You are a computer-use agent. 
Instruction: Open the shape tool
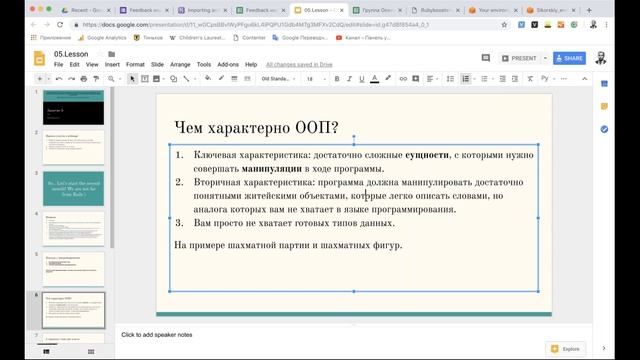click(x=173, y=79)
